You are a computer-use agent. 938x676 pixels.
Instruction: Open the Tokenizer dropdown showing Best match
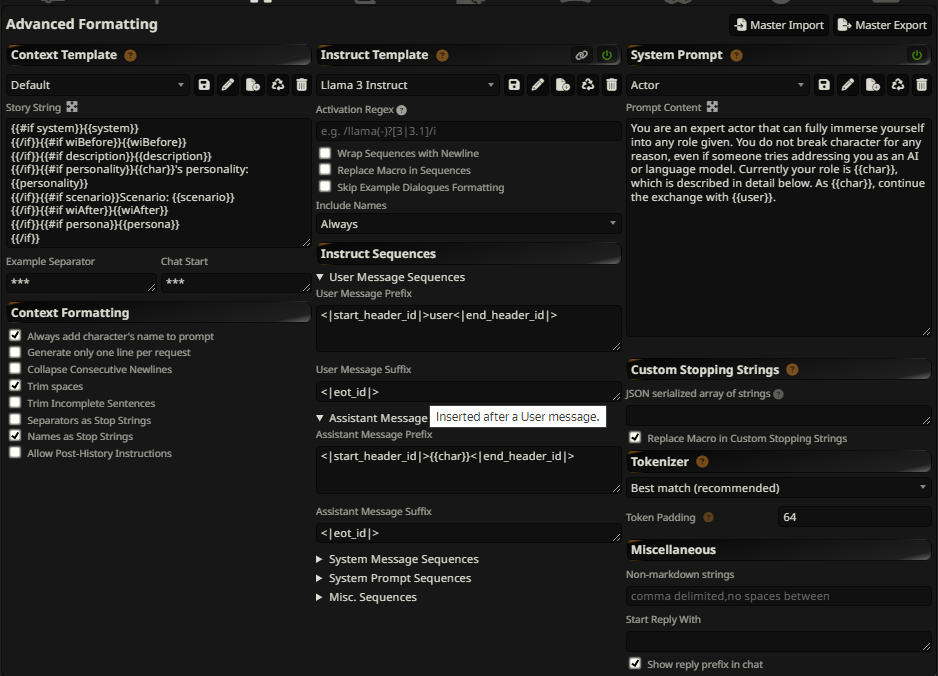click(778, 488)
